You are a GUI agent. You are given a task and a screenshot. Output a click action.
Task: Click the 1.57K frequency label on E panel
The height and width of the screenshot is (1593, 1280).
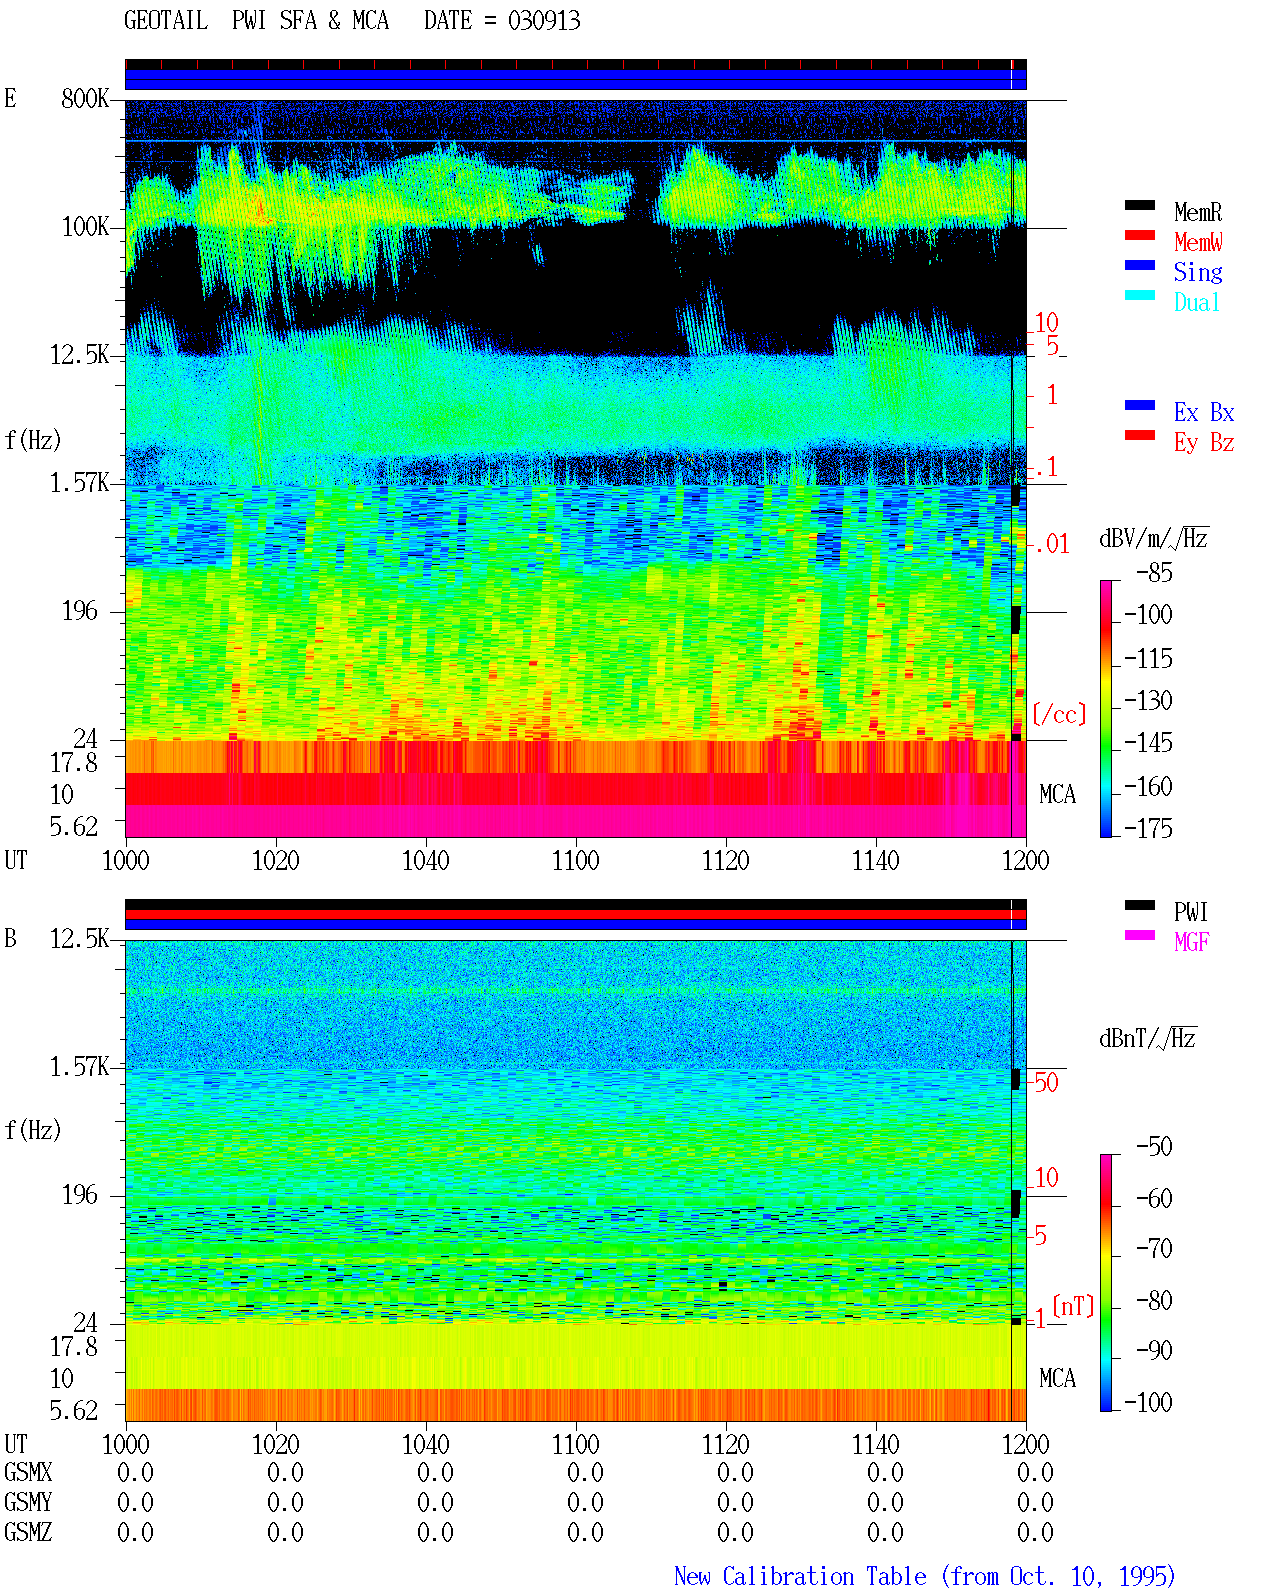tap(79, 482)
